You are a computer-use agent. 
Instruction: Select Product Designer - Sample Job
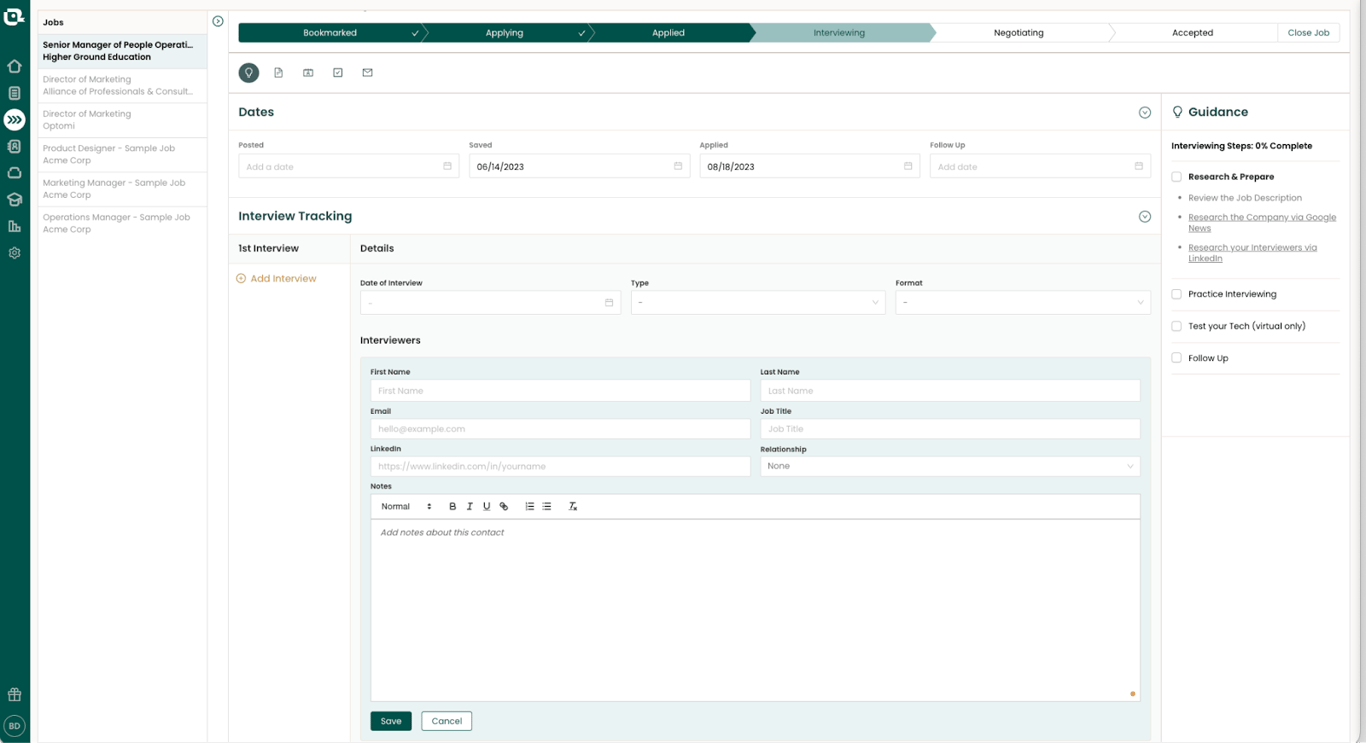[122, 154]
